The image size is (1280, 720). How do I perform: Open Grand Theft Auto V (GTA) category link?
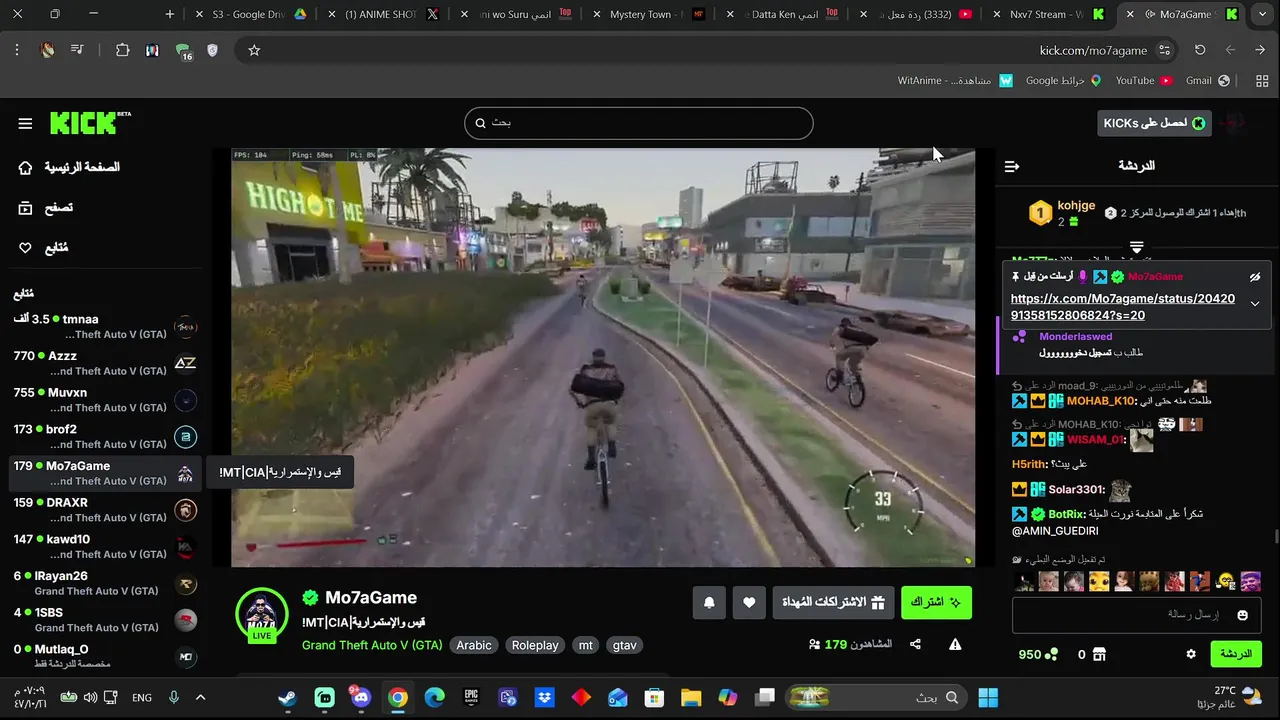click(x=372, y=645)
